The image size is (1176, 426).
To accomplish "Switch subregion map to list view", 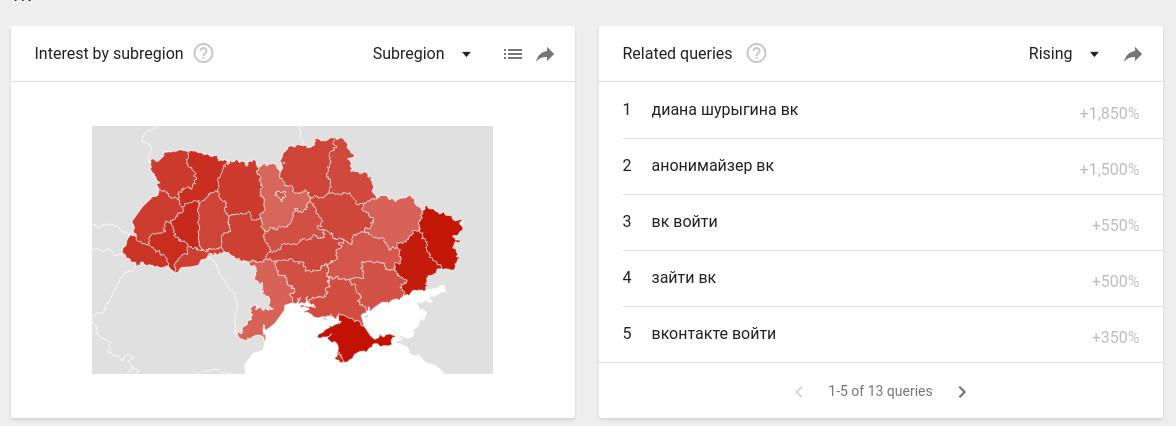I will [x=513, y=54].
